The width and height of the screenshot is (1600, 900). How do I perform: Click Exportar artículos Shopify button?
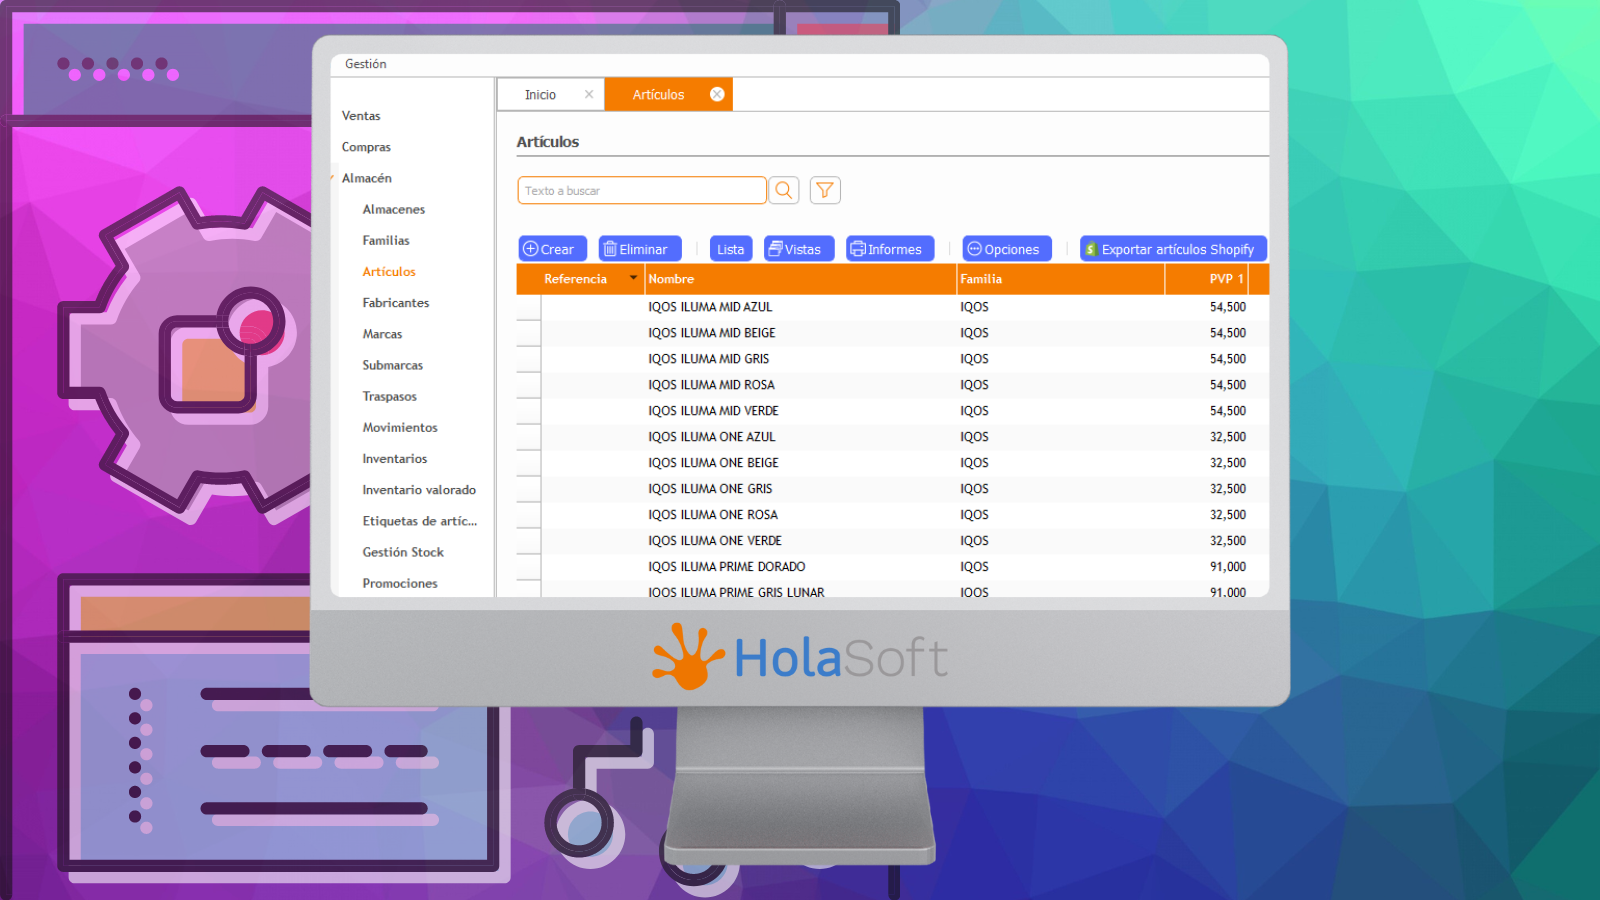tap(1173, 249)
